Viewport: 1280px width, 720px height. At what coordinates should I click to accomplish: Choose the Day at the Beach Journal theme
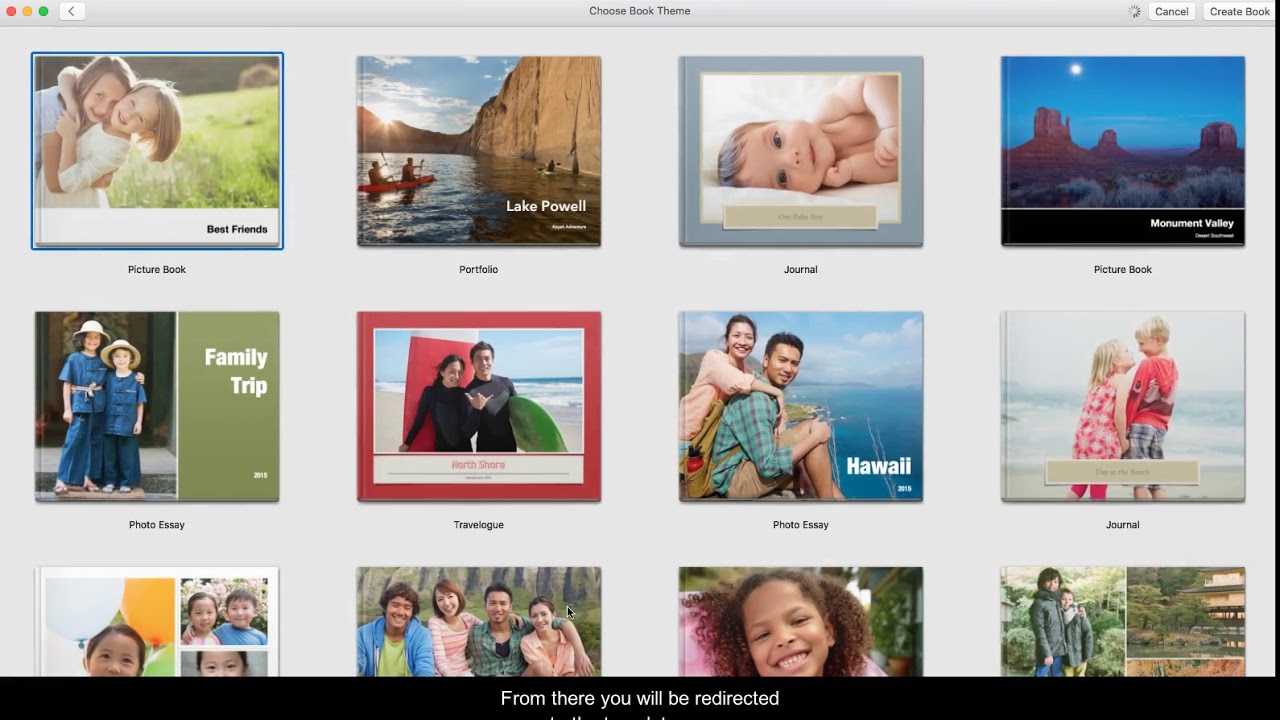coord(1123,406)
